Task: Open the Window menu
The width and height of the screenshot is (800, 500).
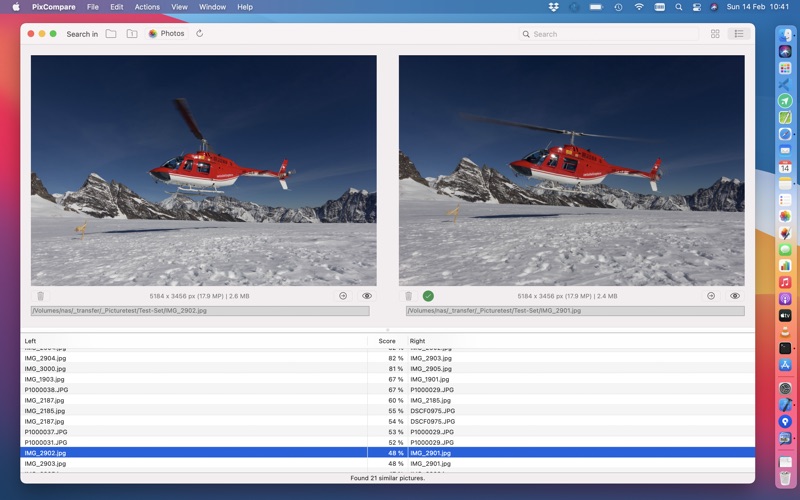Action: 212,7
